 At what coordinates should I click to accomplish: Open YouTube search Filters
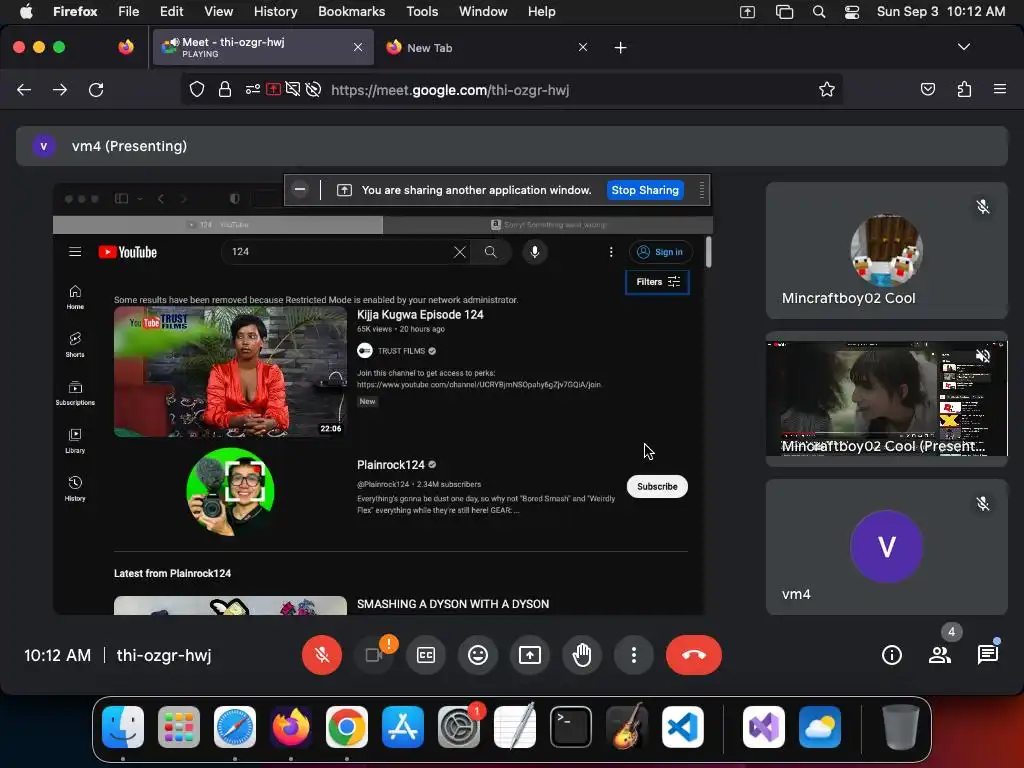click(658, 282)
